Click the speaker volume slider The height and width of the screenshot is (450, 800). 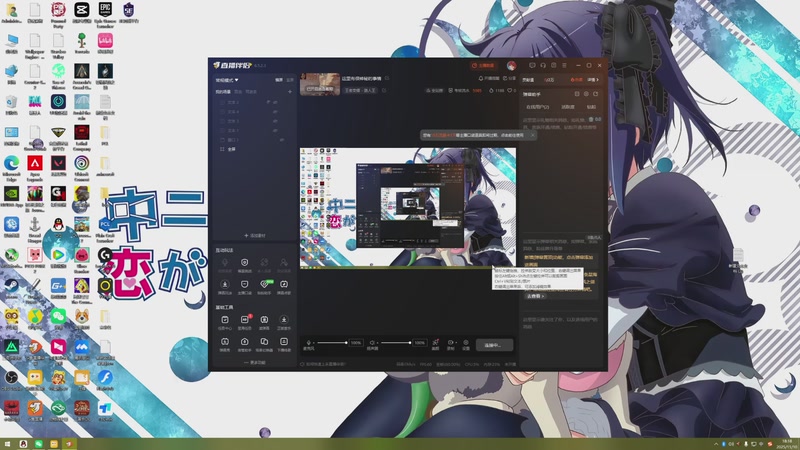pos(396,343)
